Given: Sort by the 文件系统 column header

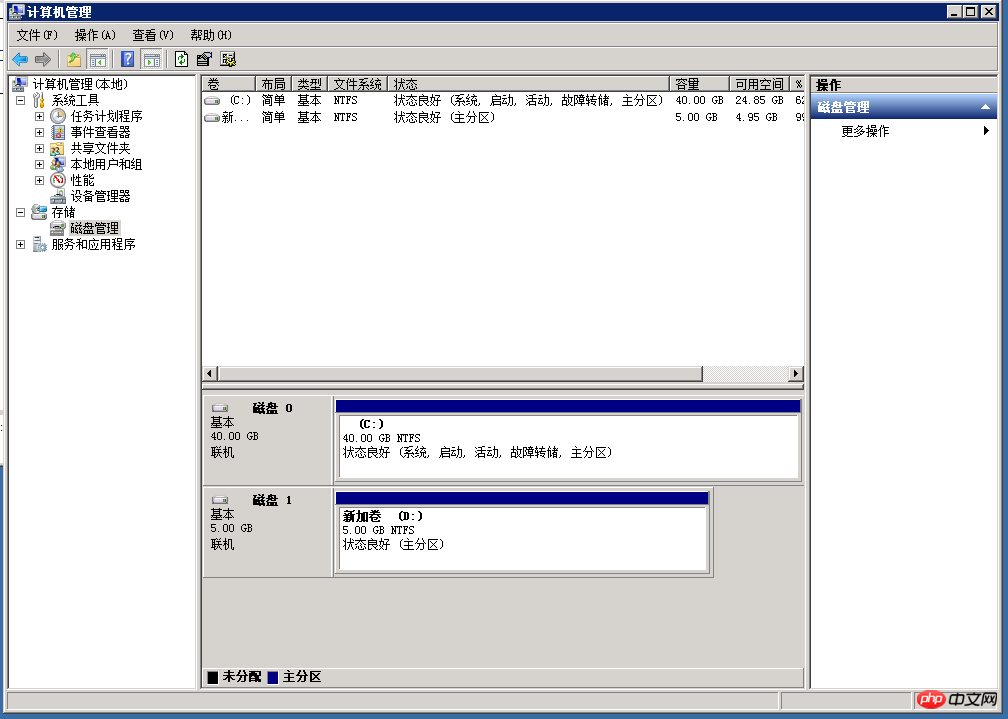Looking at the screenshot, I should click(x=358, y=84).
